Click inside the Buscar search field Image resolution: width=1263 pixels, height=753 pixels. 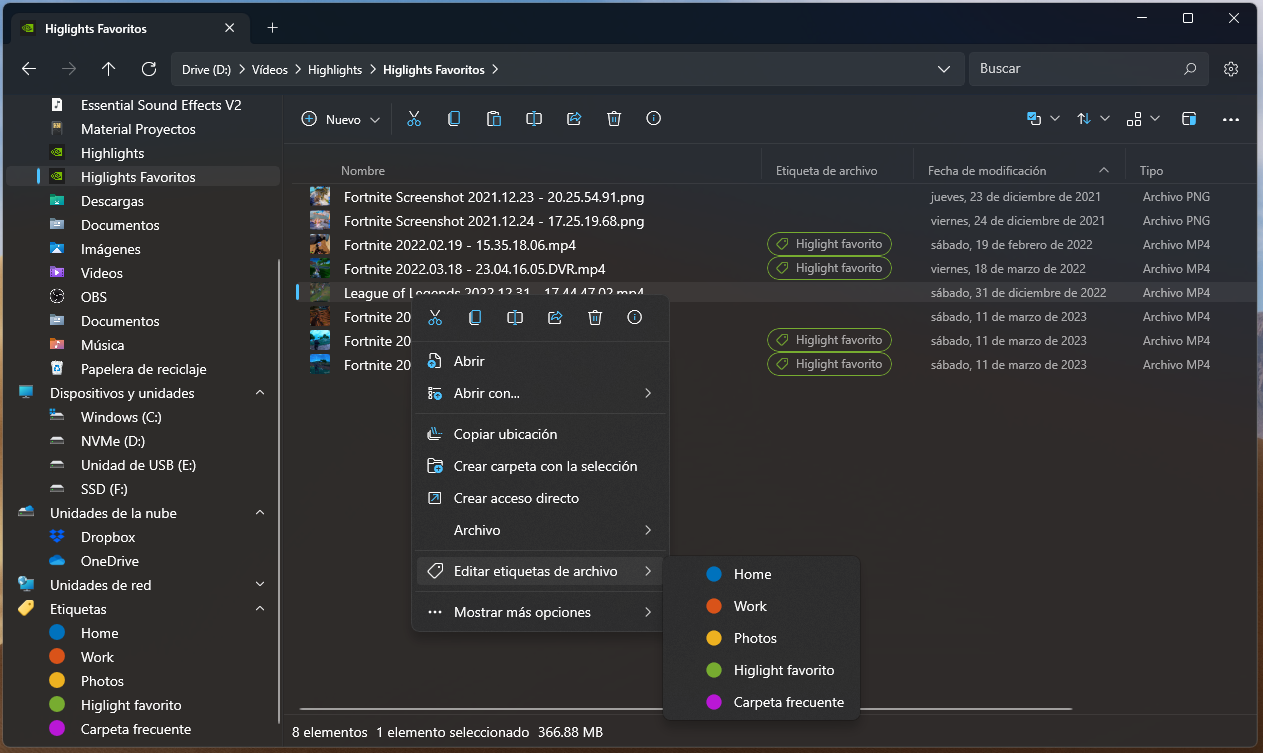click(x=1080, y=69)
